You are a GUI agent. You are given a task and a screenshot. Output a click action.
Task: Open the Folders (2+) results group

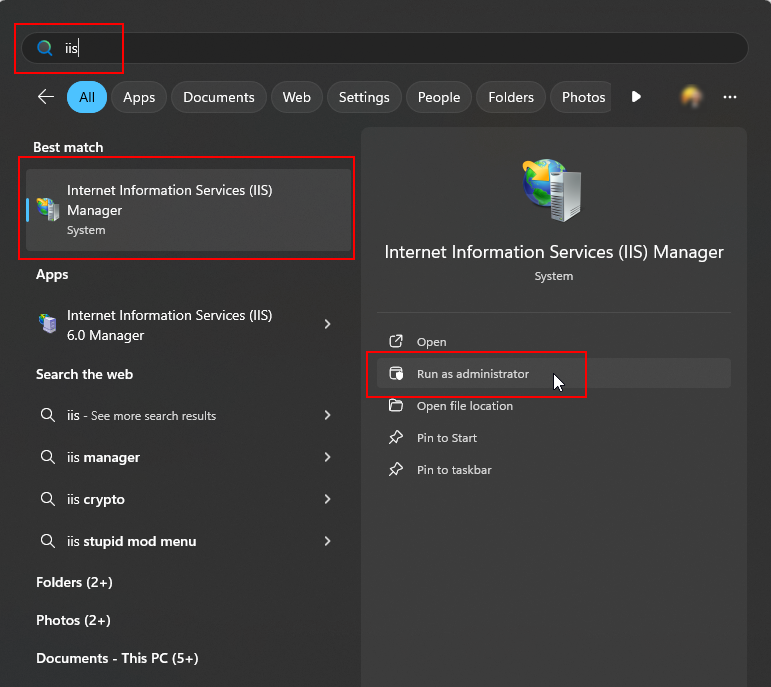[x=74, y=582]
